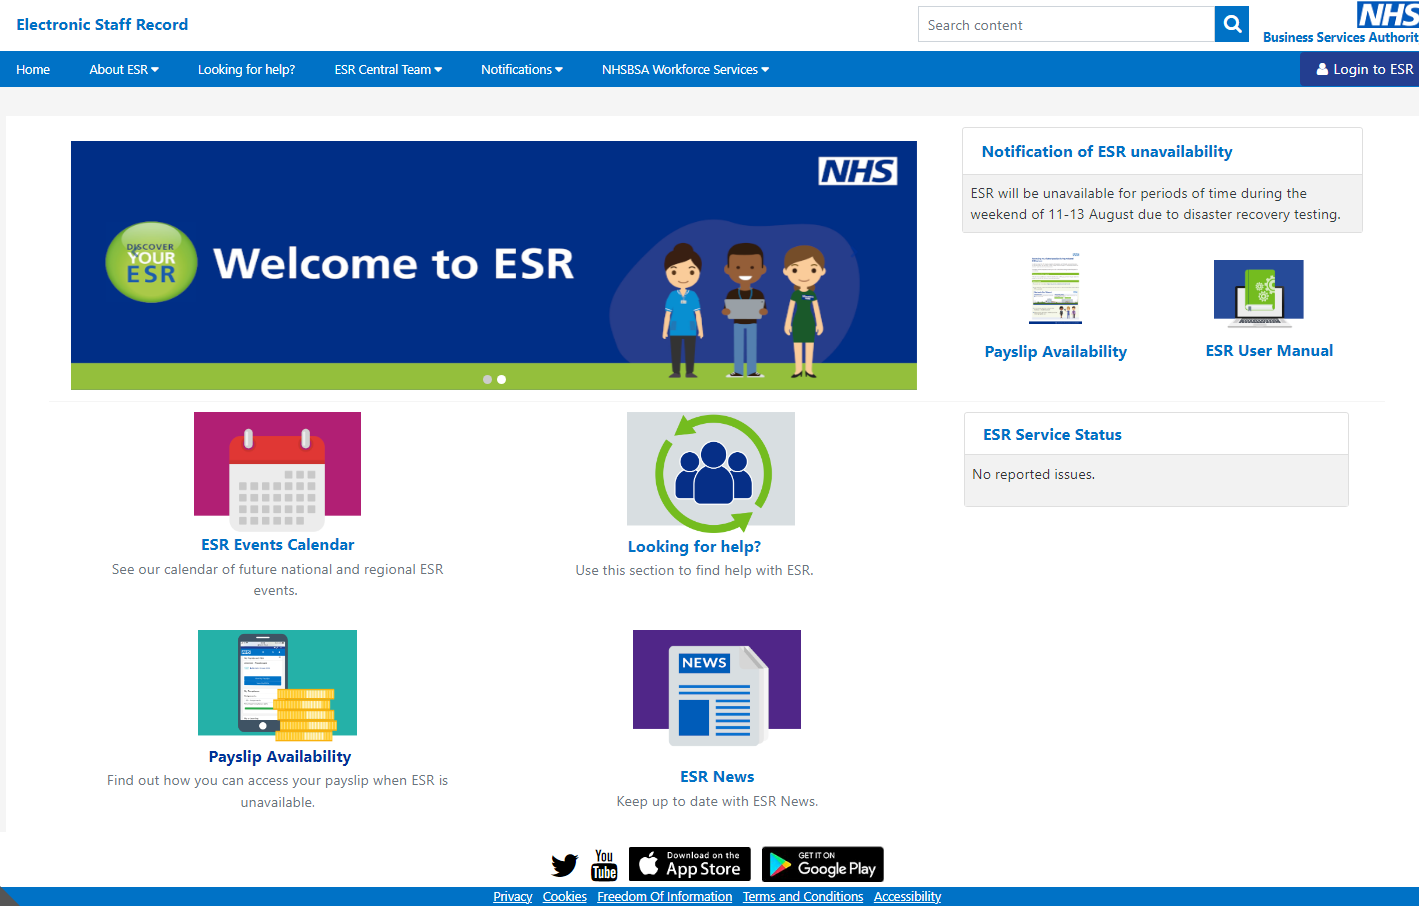The height and width of the screenshot is (906, 1419).
Task: Click the Looking for help people icon
Action: tap(710, 469)
